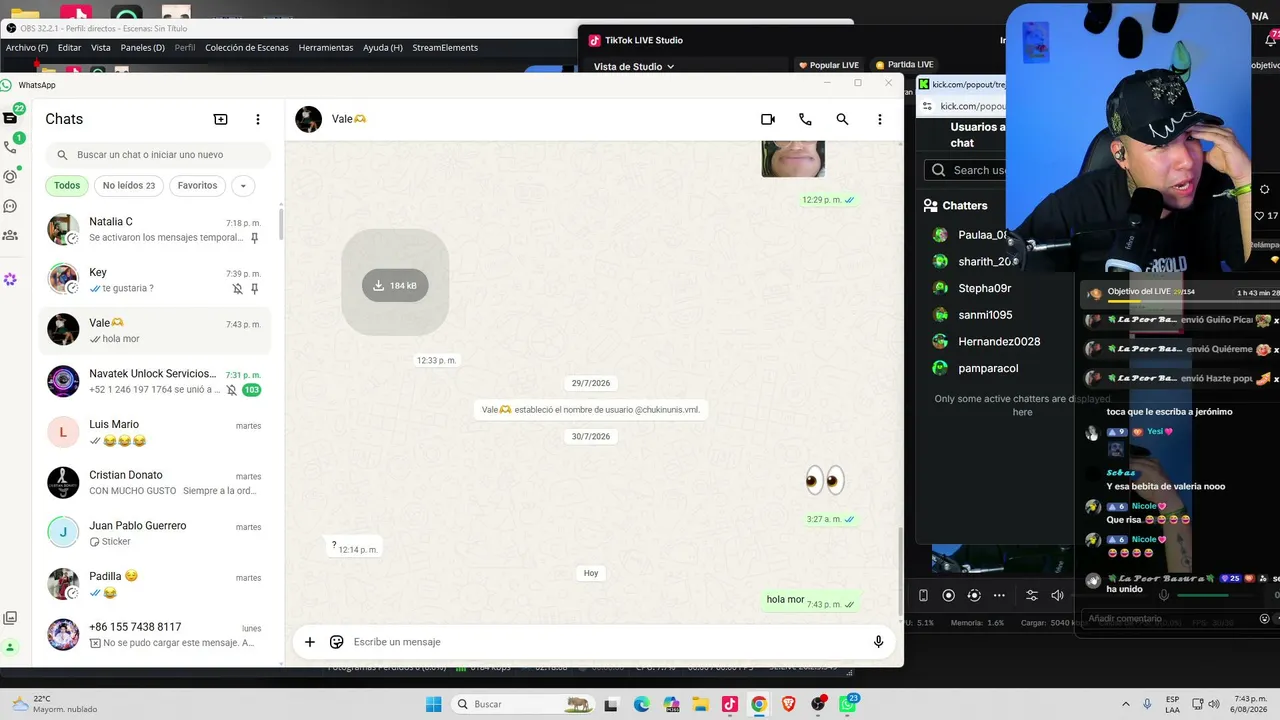
Task: Open the emoji picker in message bar
Action: [337, 642]
